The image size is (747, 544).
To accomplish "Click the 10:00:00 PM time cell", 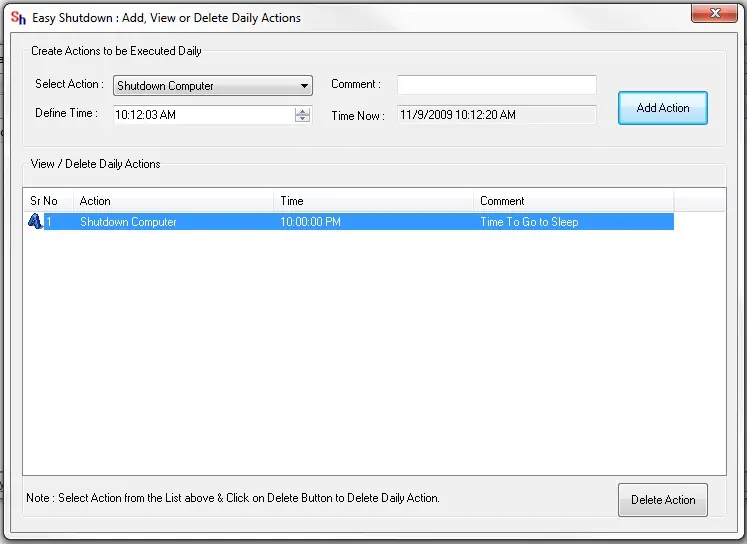I will pyautogui.click(x=310, y=222).
